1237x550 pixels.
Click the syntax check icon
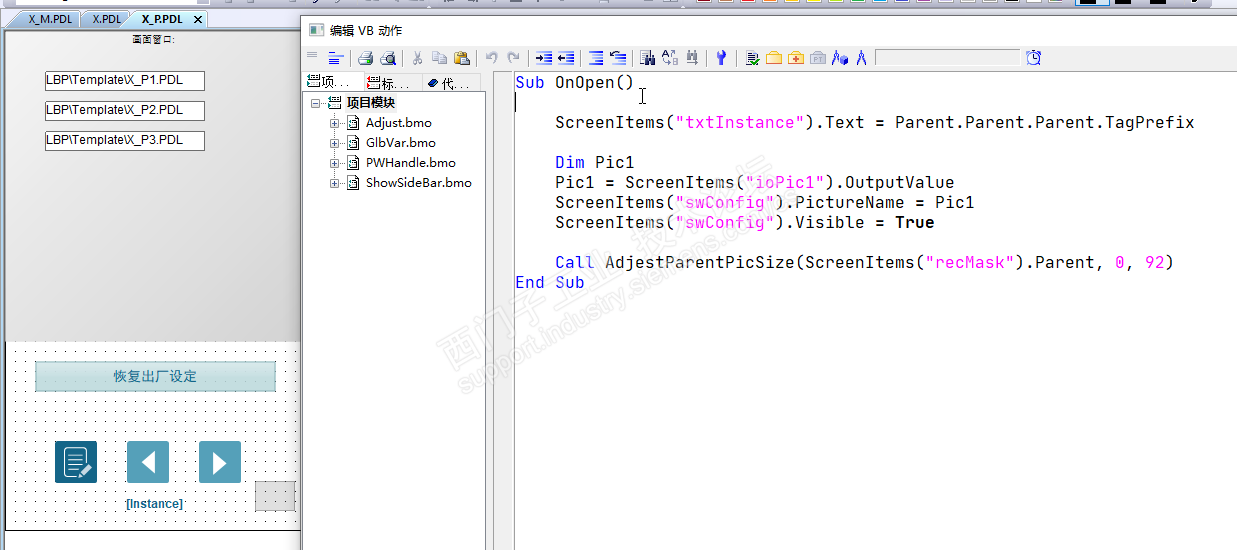[752, 58]
